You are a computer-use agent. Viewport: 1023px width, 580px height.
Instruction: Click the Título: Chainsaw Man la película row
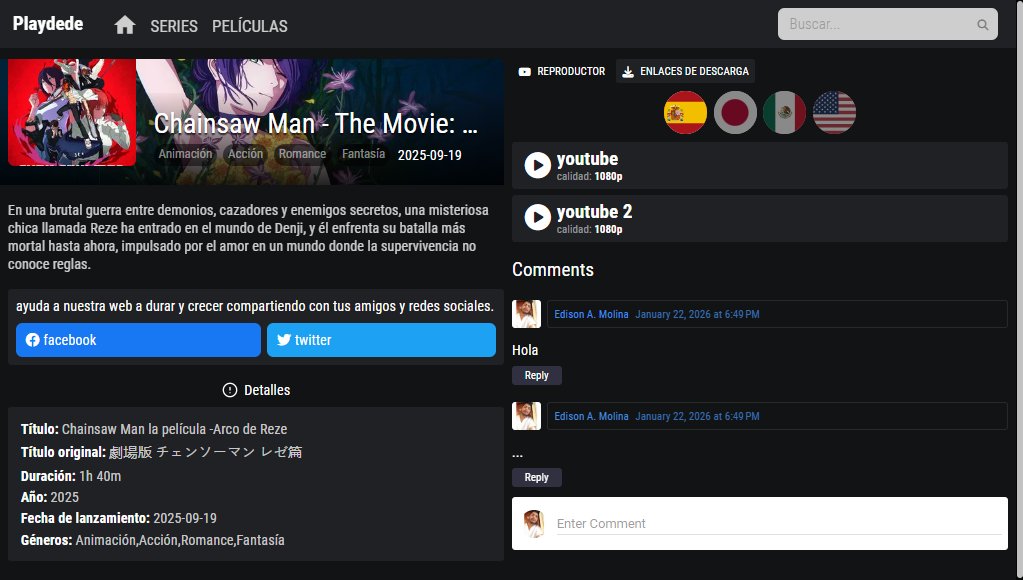coord(154,429)
